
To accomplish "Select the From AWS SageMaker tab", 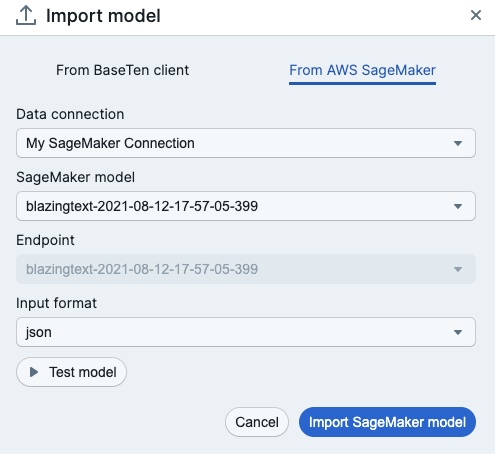I will pos(362,70).
